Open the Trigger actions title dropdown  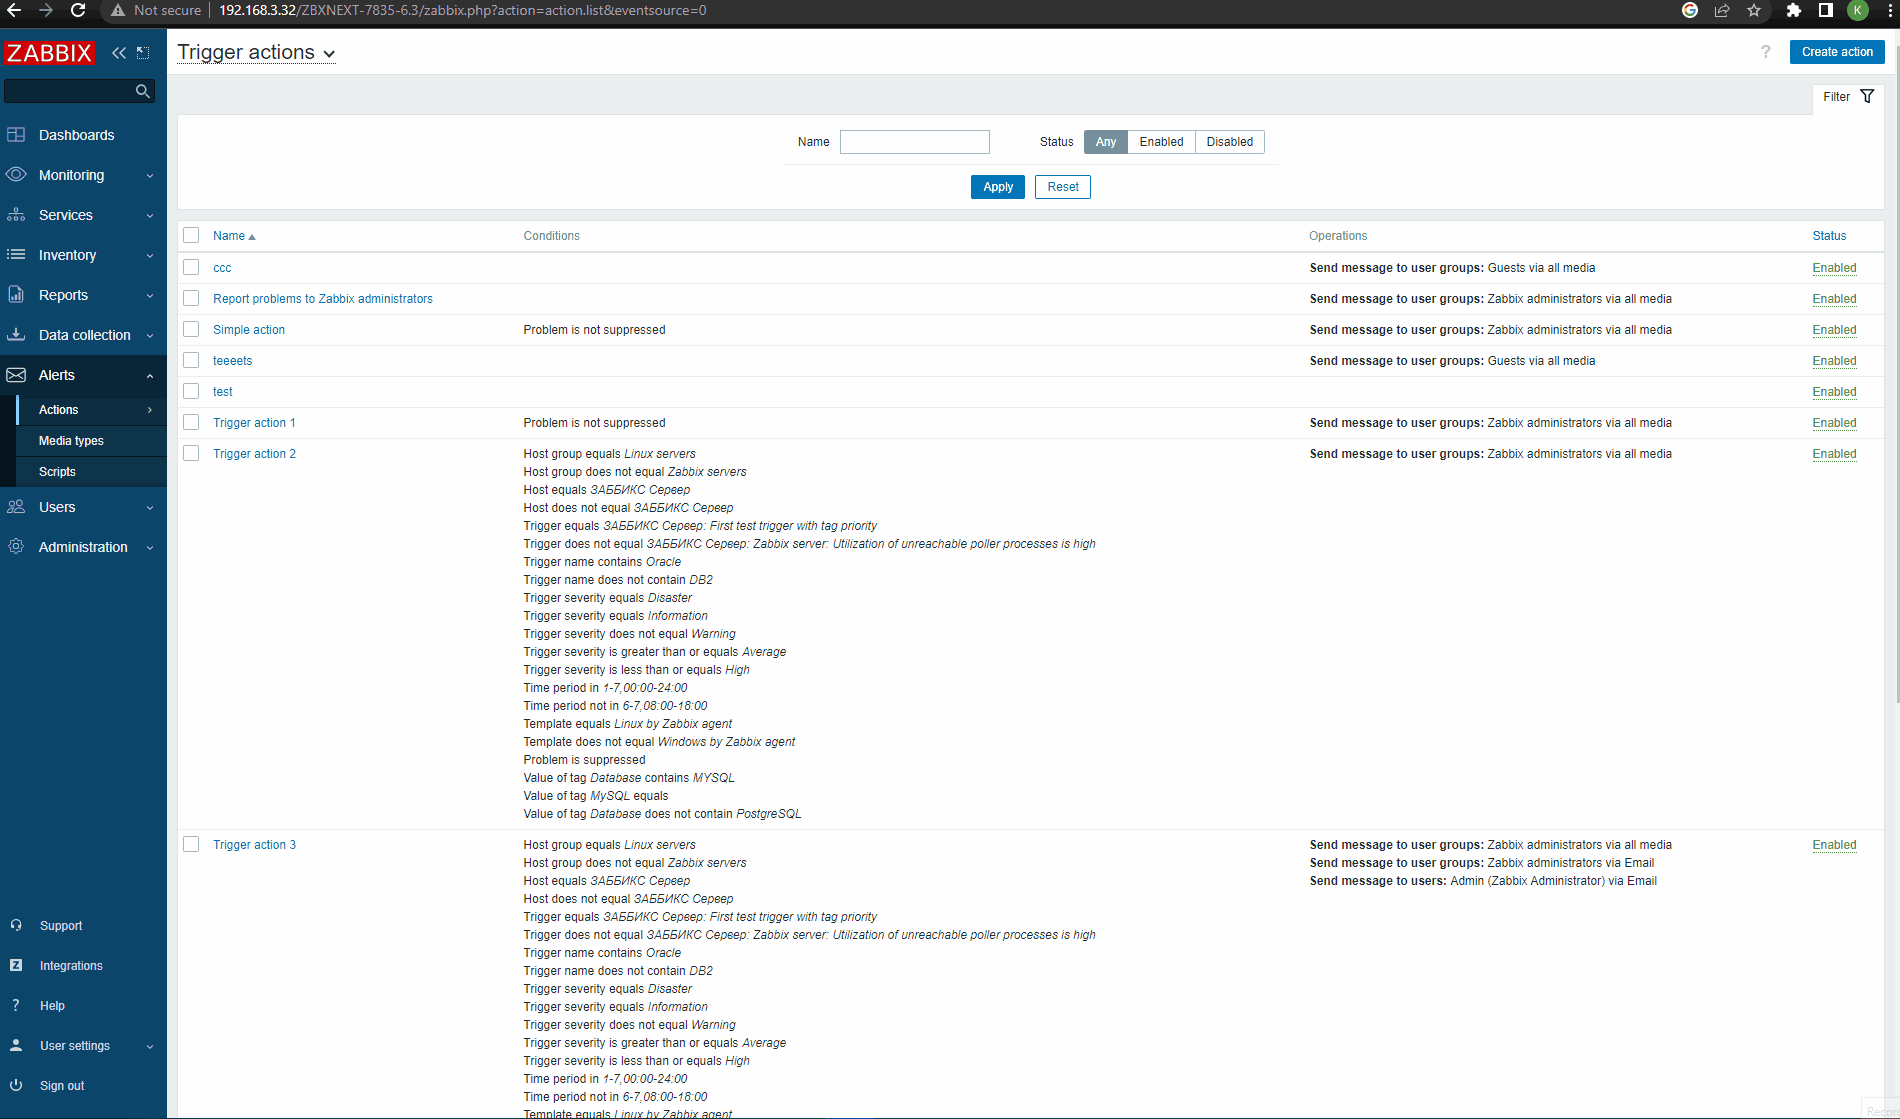click(256, 53)
